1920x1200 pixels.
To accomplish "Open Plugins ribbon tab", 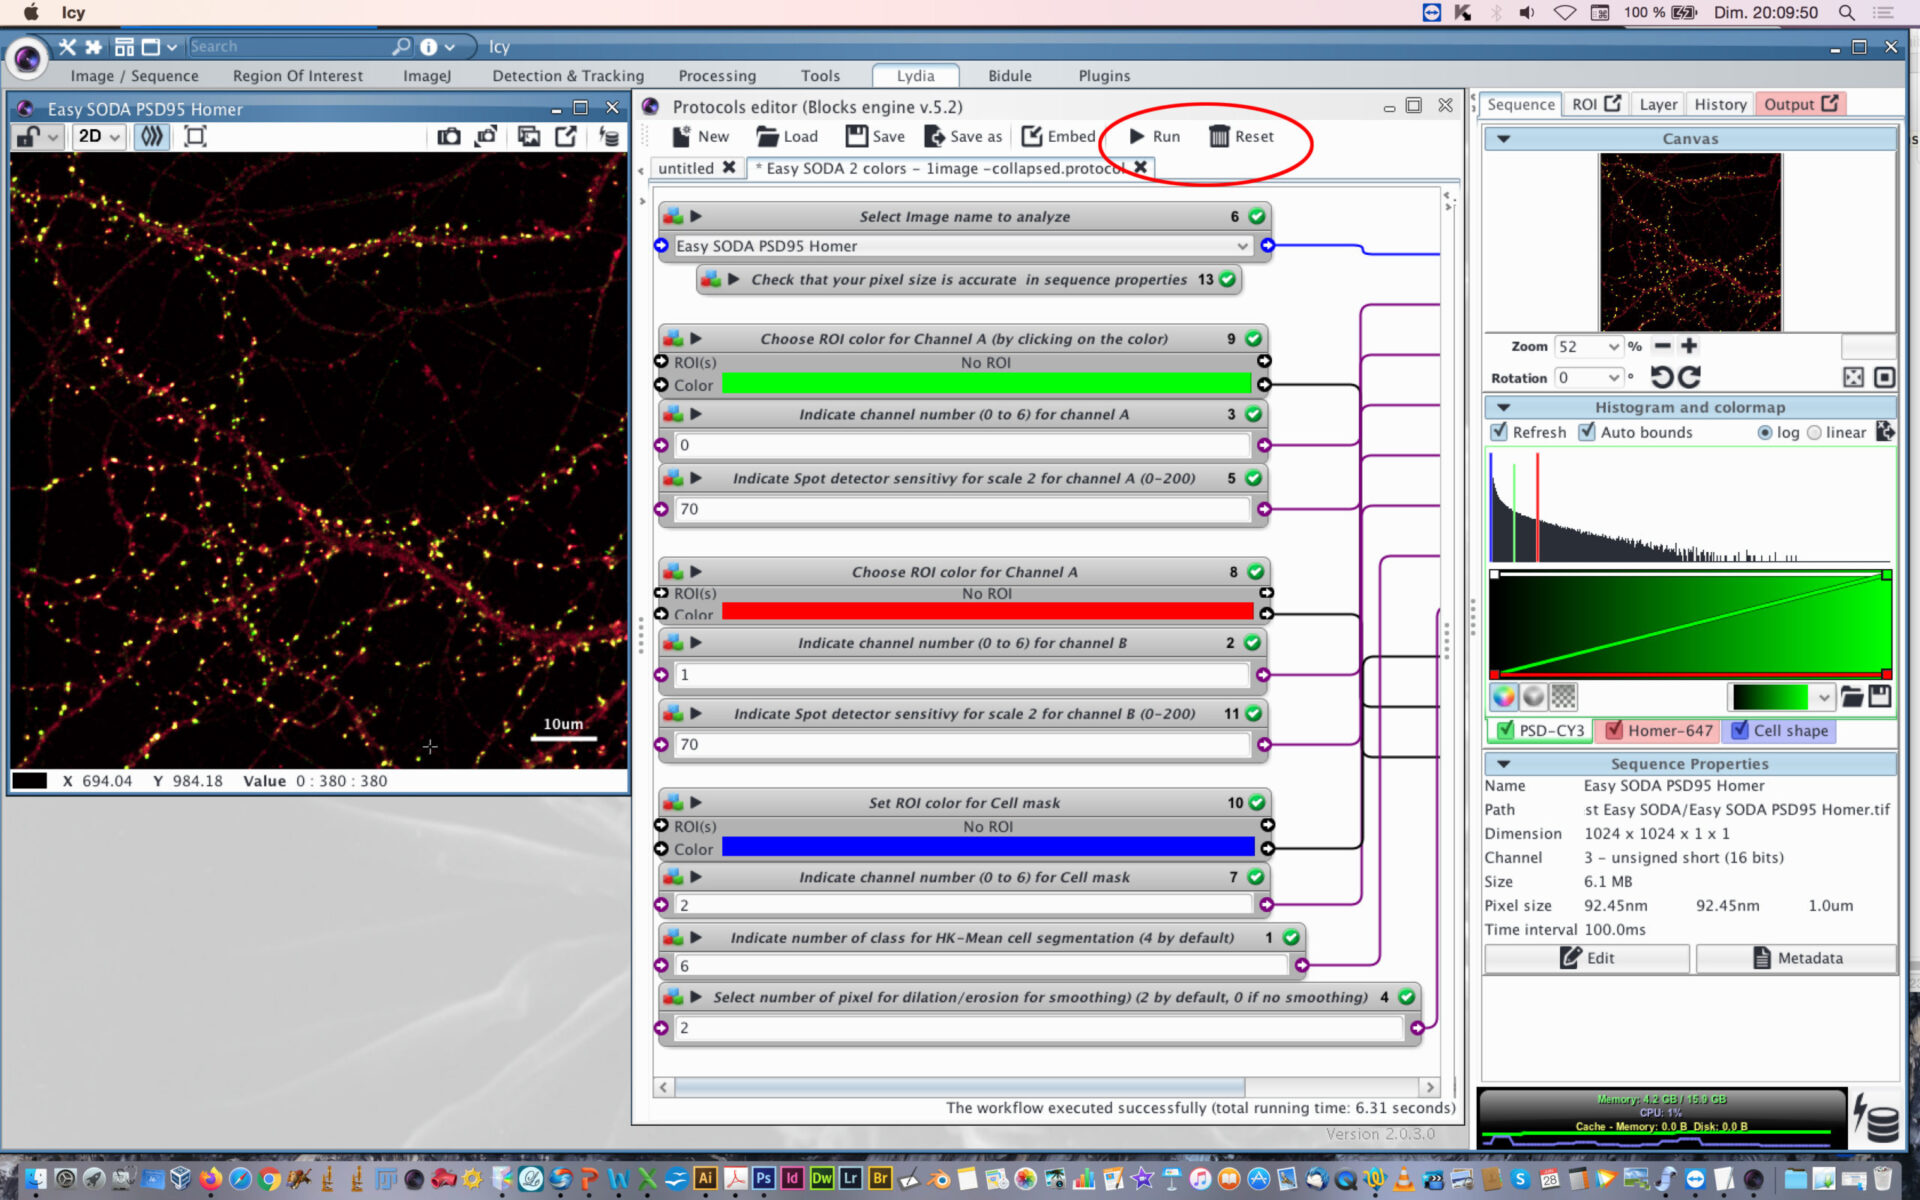I will 1104,75.
